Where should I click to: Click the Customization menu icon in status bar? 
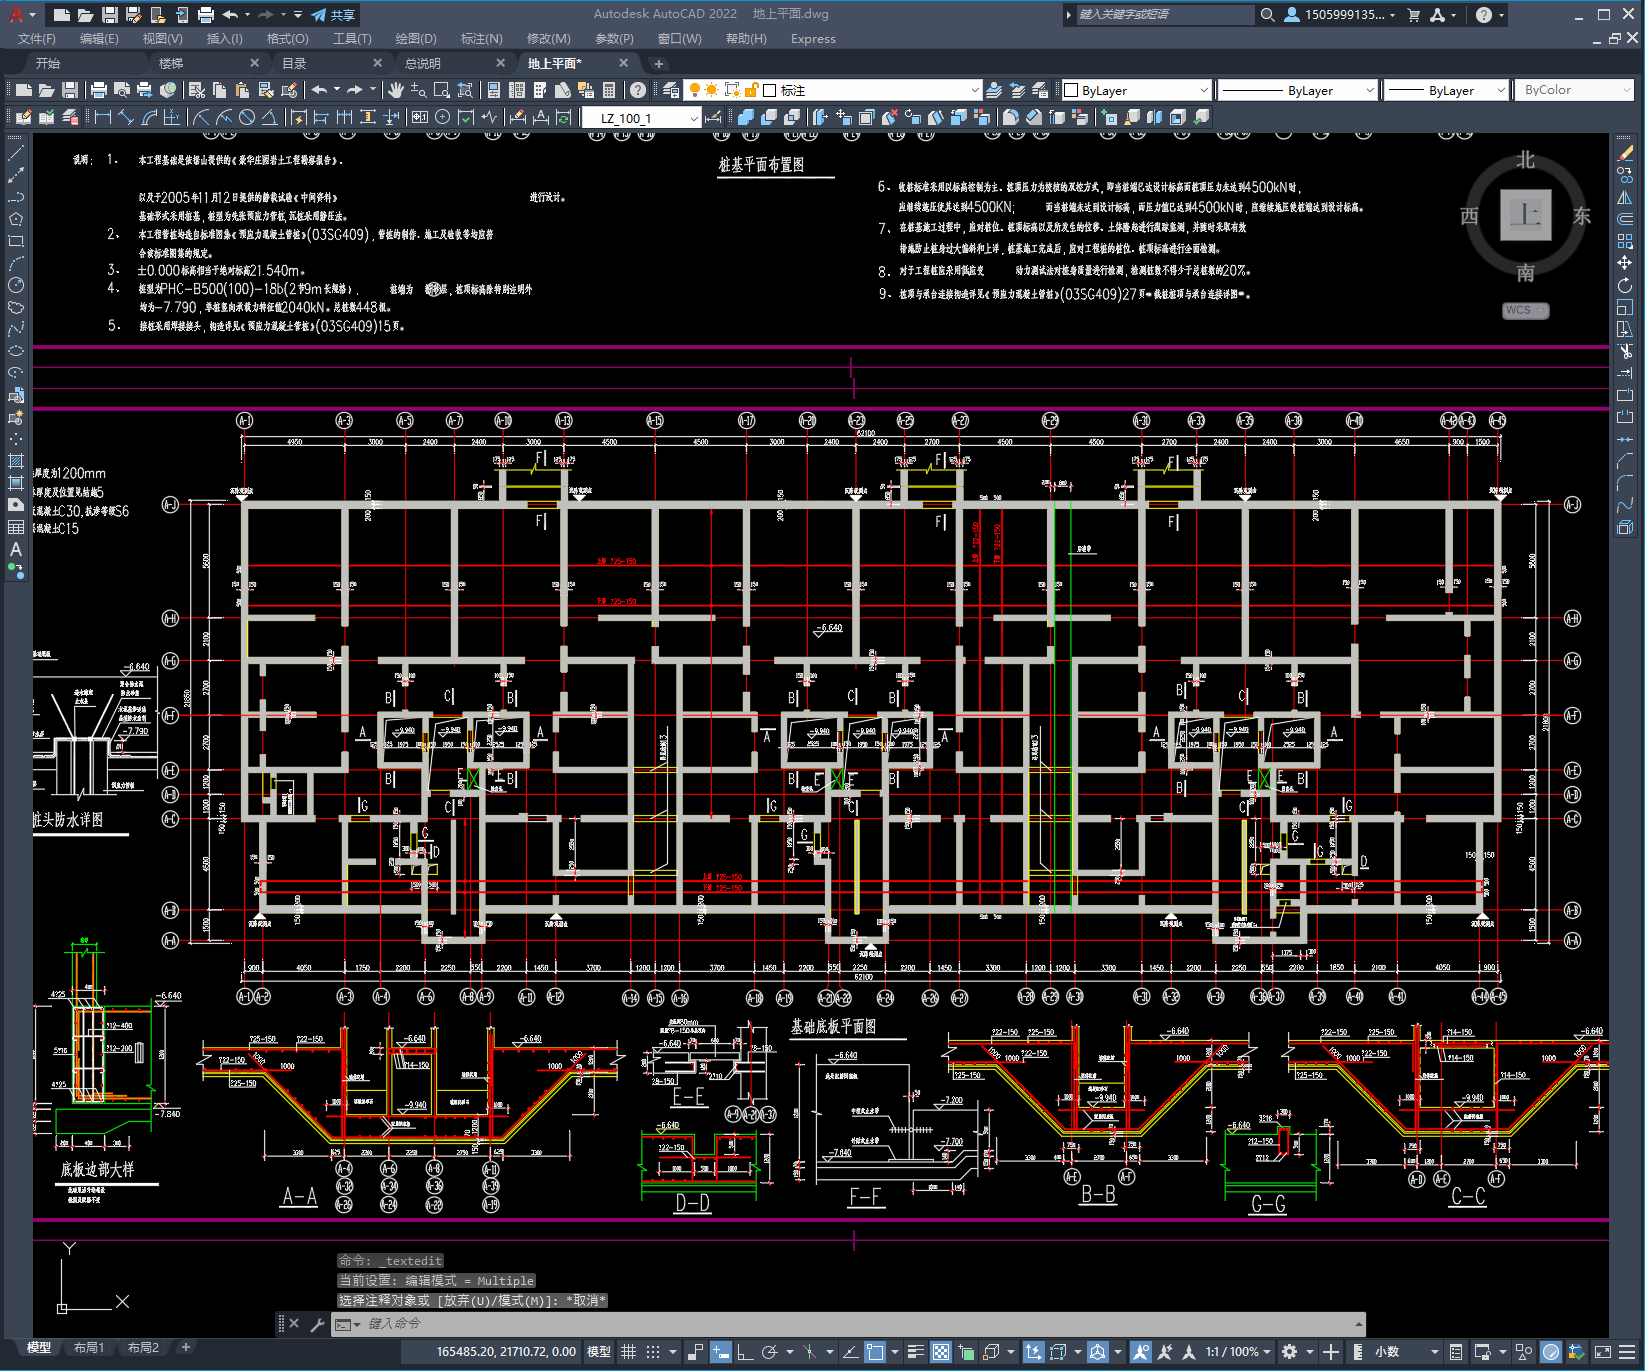(x=1628, y=1352)
